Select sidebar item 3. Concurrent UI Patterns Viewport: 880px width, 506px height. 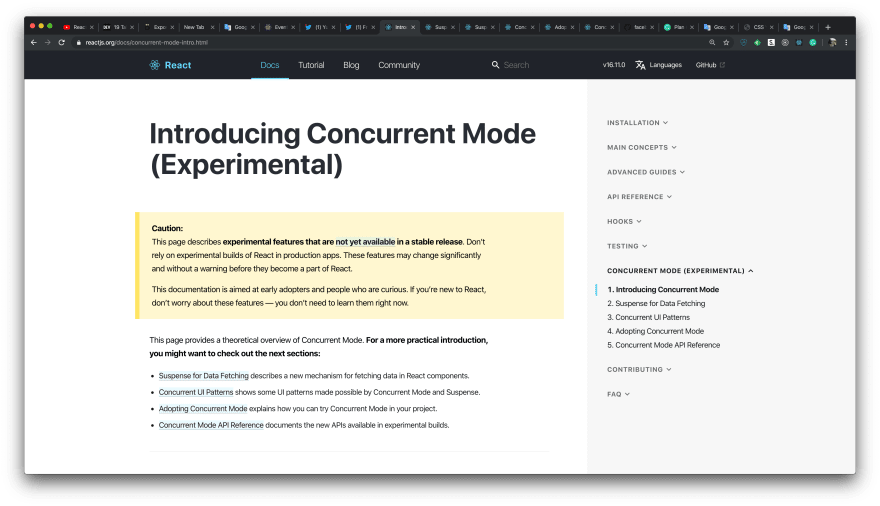pos(648,318)
